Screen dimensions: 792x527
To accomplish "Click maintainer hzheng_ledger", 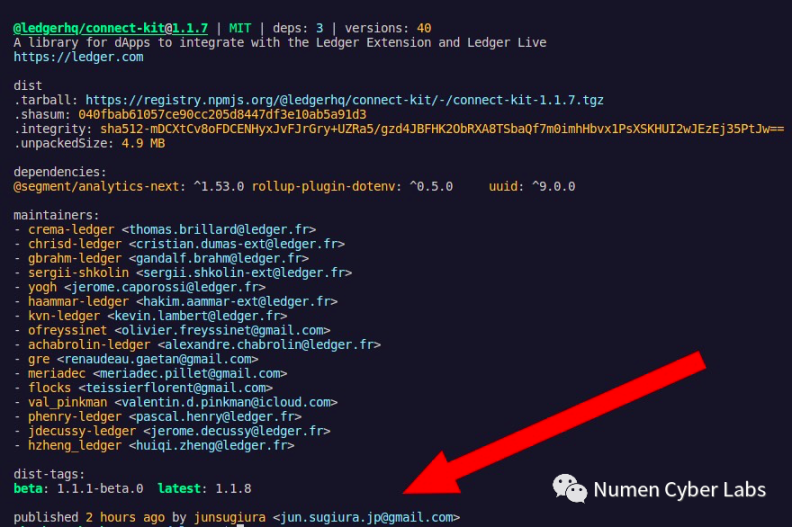I will point(75,446).
